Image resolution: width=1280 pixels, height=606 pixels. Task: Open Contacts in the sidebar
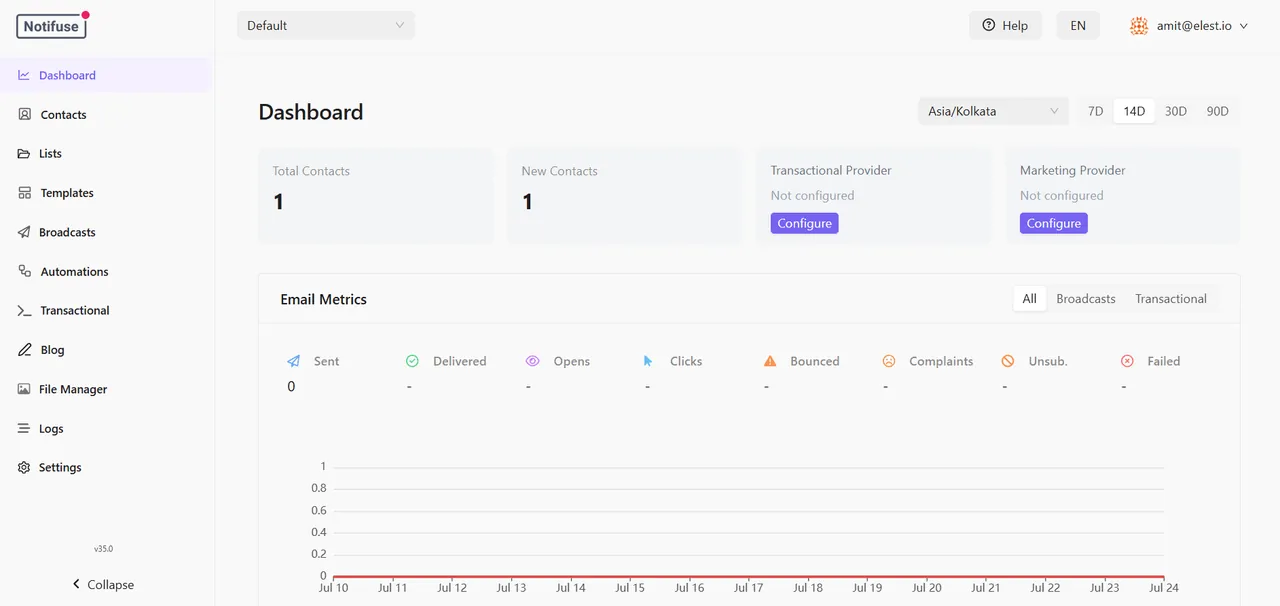105,115
